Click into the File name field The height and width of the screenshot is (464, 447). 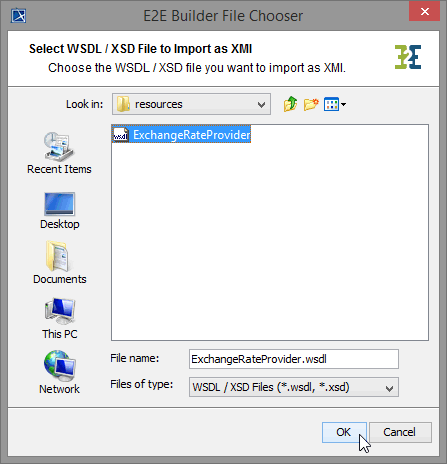click(x=294, y=359)
